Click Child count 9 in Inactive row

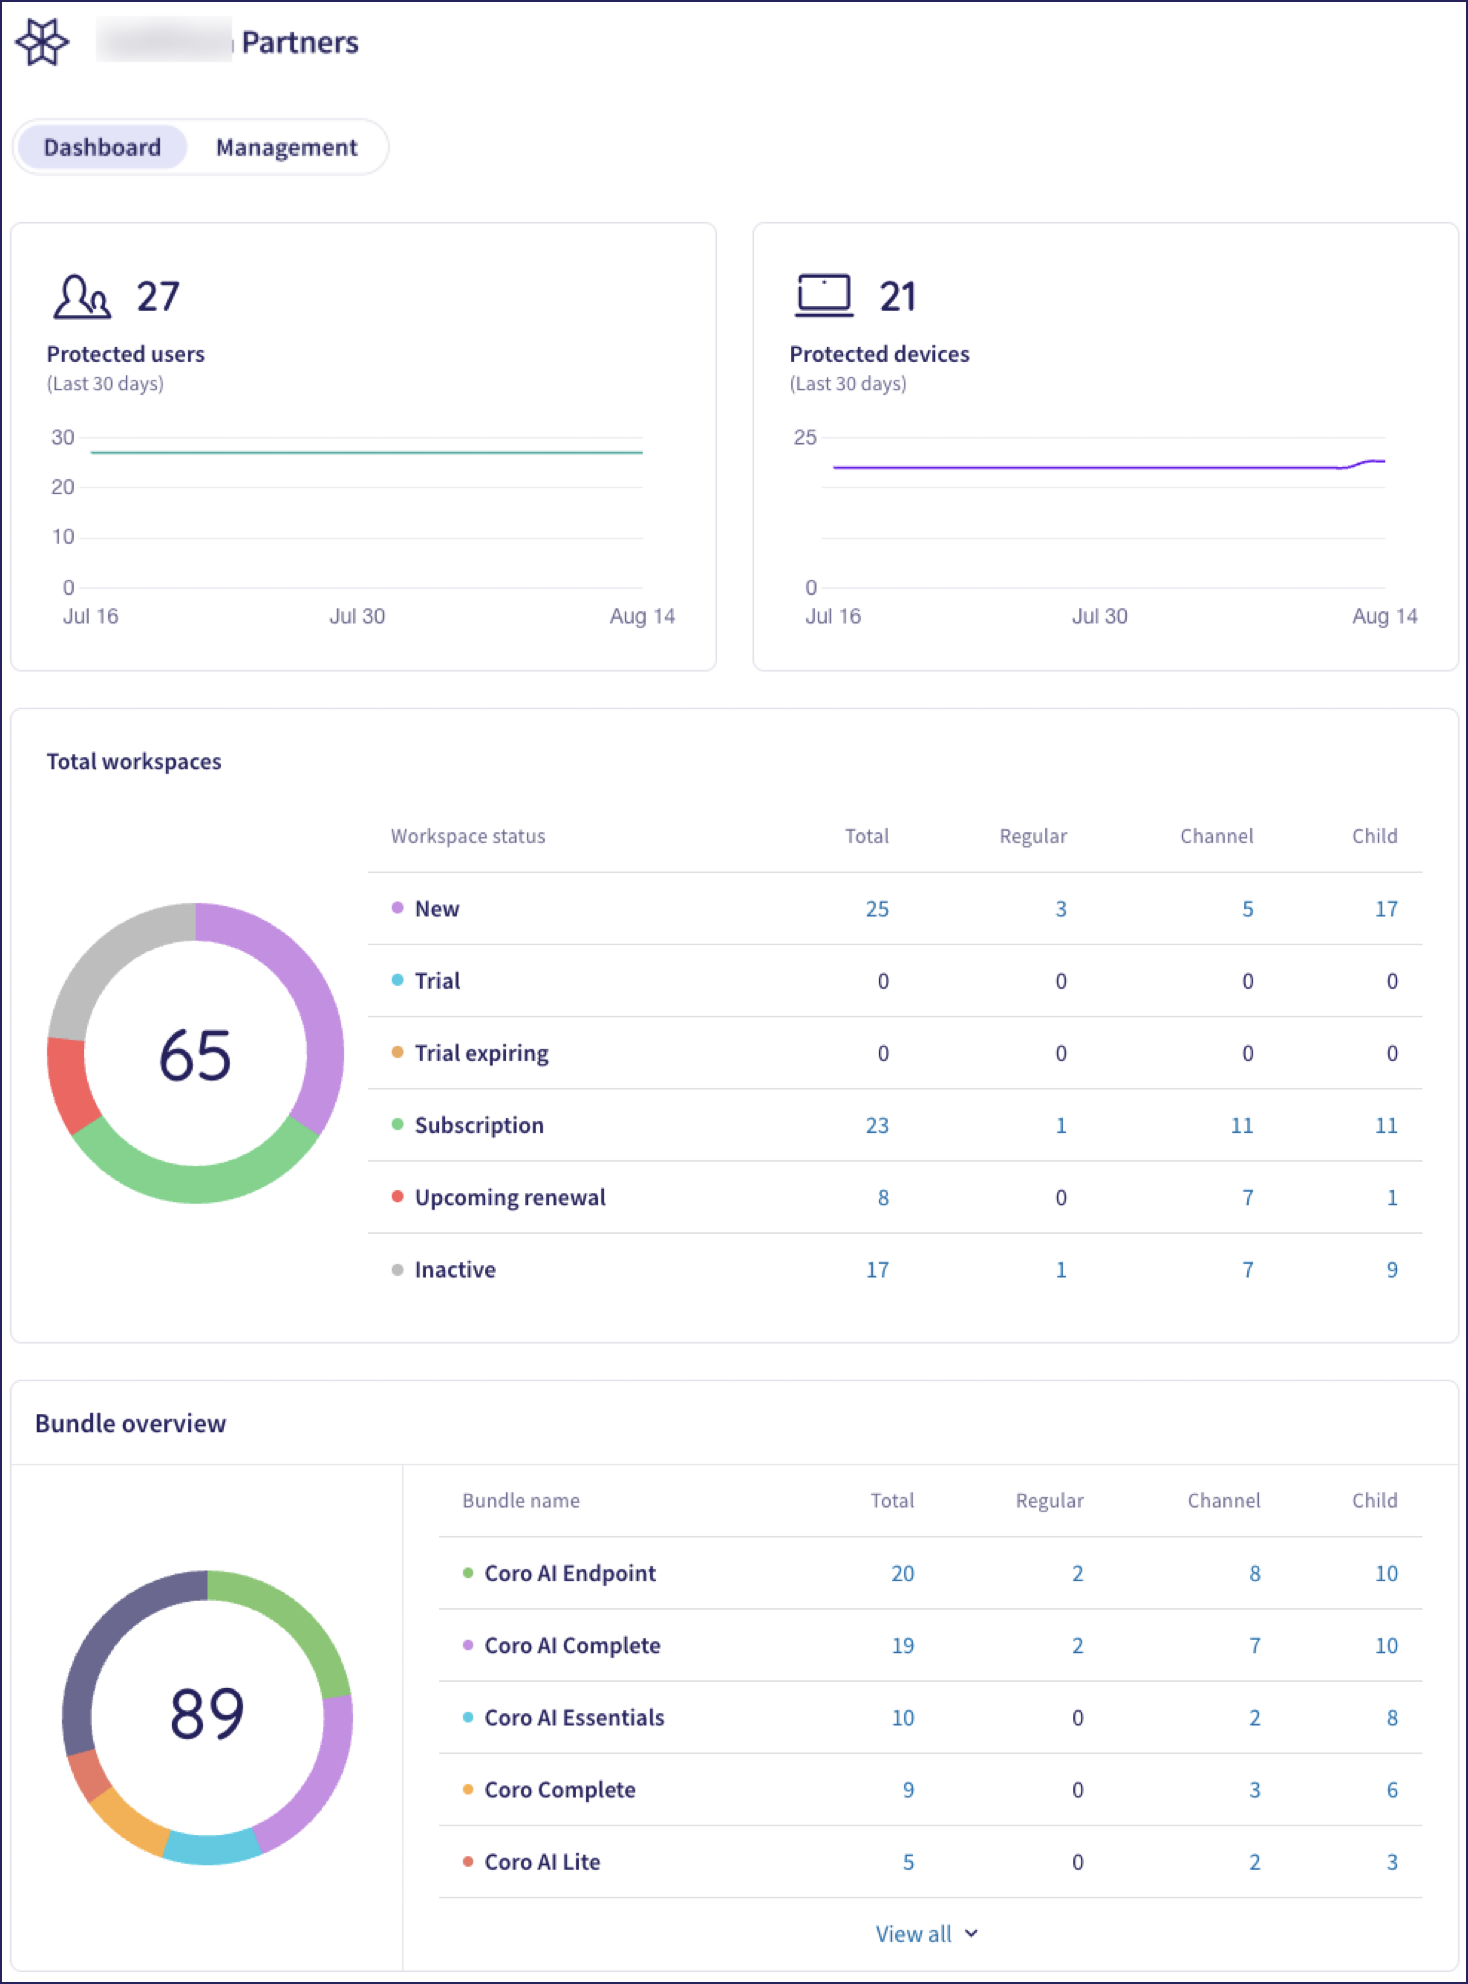point(1391,1269)
